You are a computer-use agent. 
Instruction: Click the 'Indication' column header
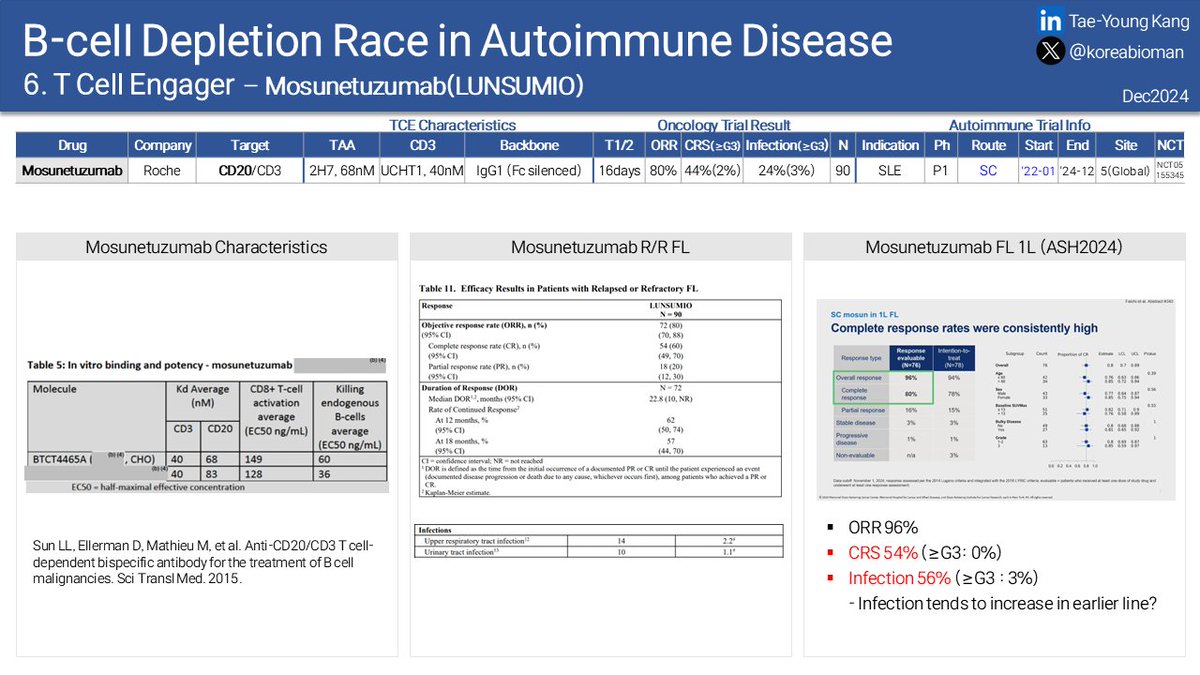pos(890,145)
